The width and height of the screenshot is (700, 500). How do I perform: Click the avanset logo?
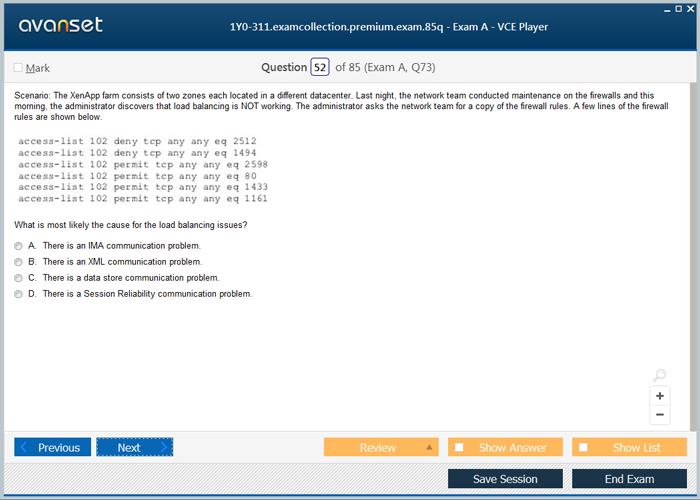[x=61, y=25]
